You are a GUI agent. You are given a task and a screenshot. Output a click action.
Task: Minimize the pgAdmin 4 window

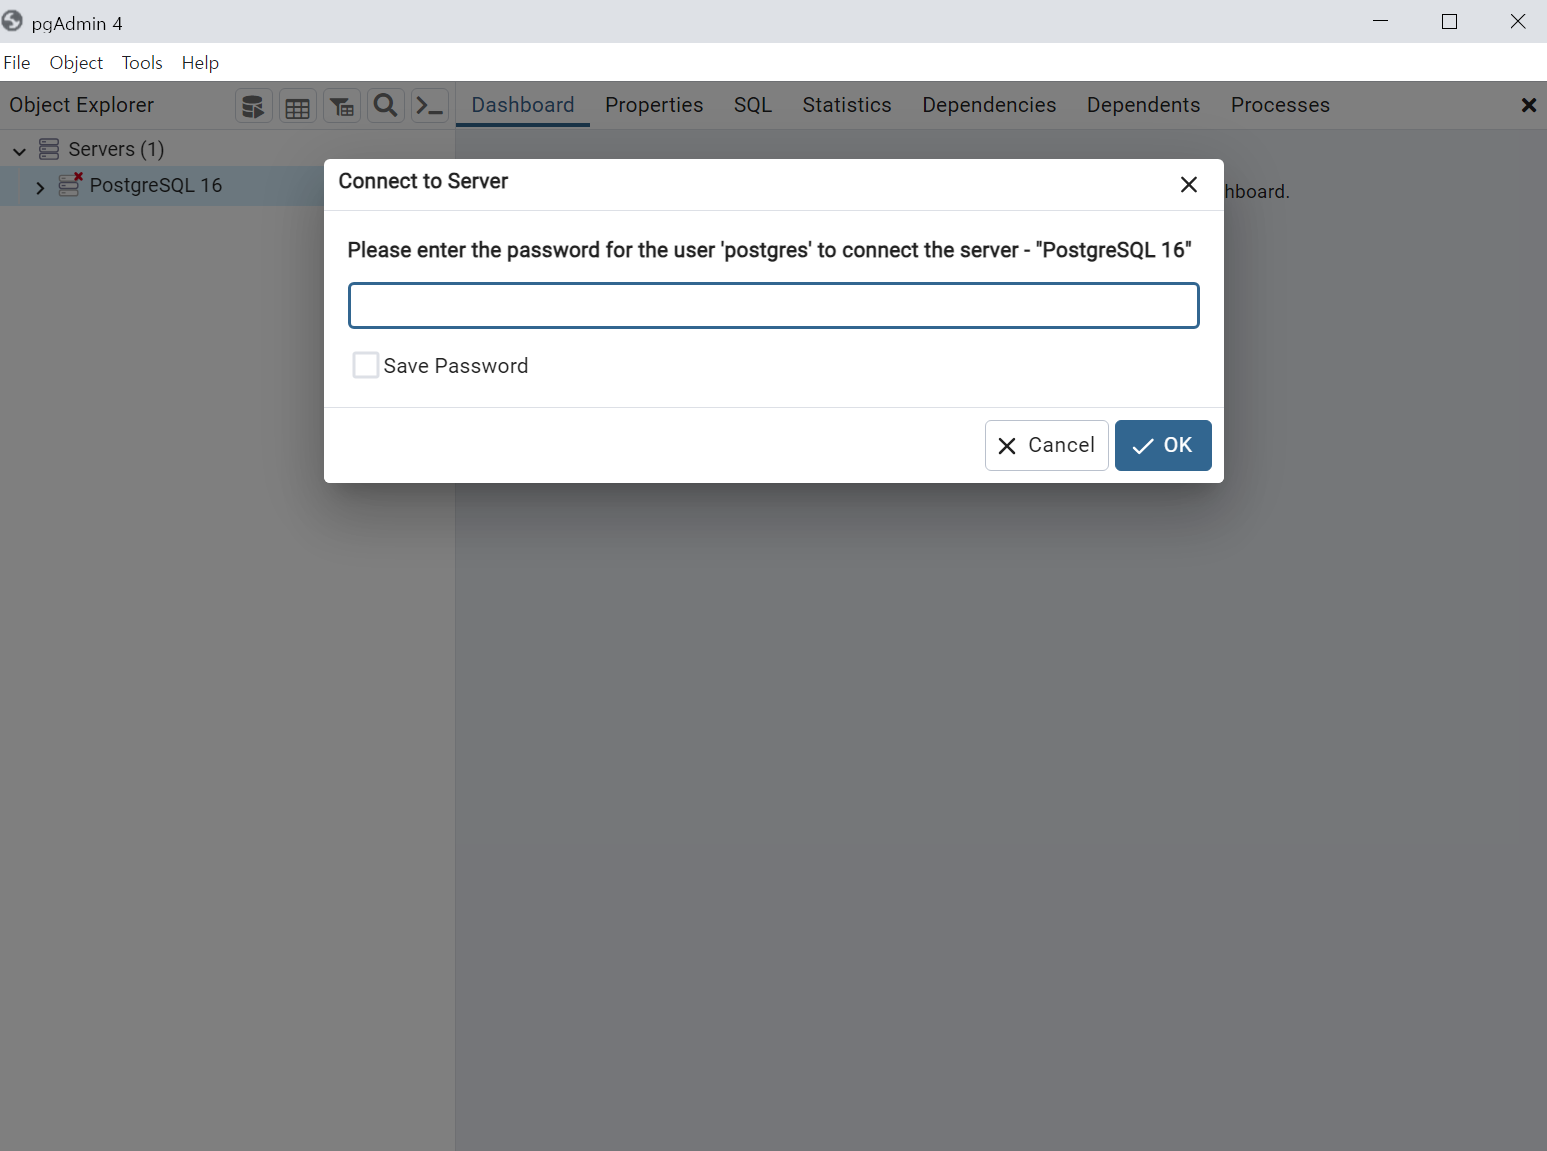tap(1381, 21)
